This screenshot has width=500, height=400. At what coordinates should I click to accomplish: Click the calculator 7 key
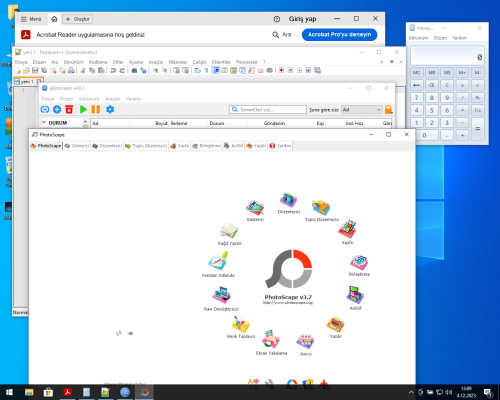416,97
